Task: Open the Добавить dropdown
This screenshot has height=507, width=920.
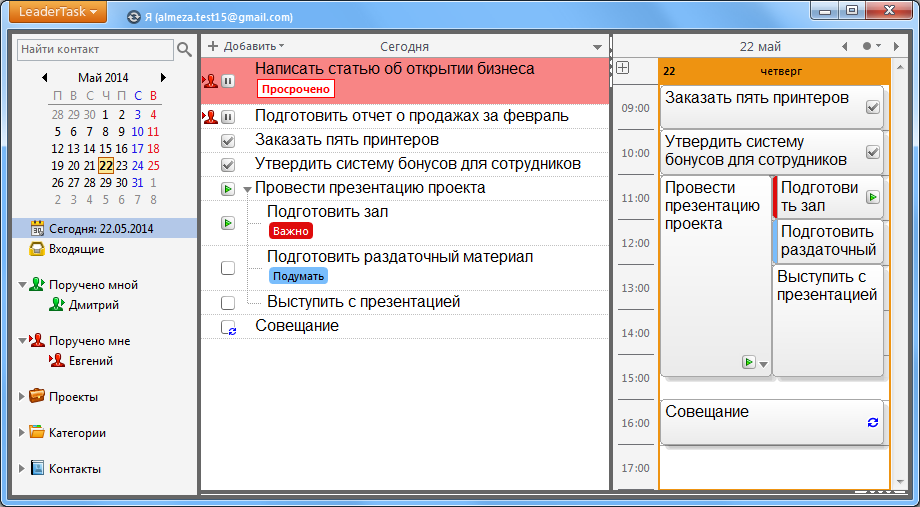Action: pos(246,46)
